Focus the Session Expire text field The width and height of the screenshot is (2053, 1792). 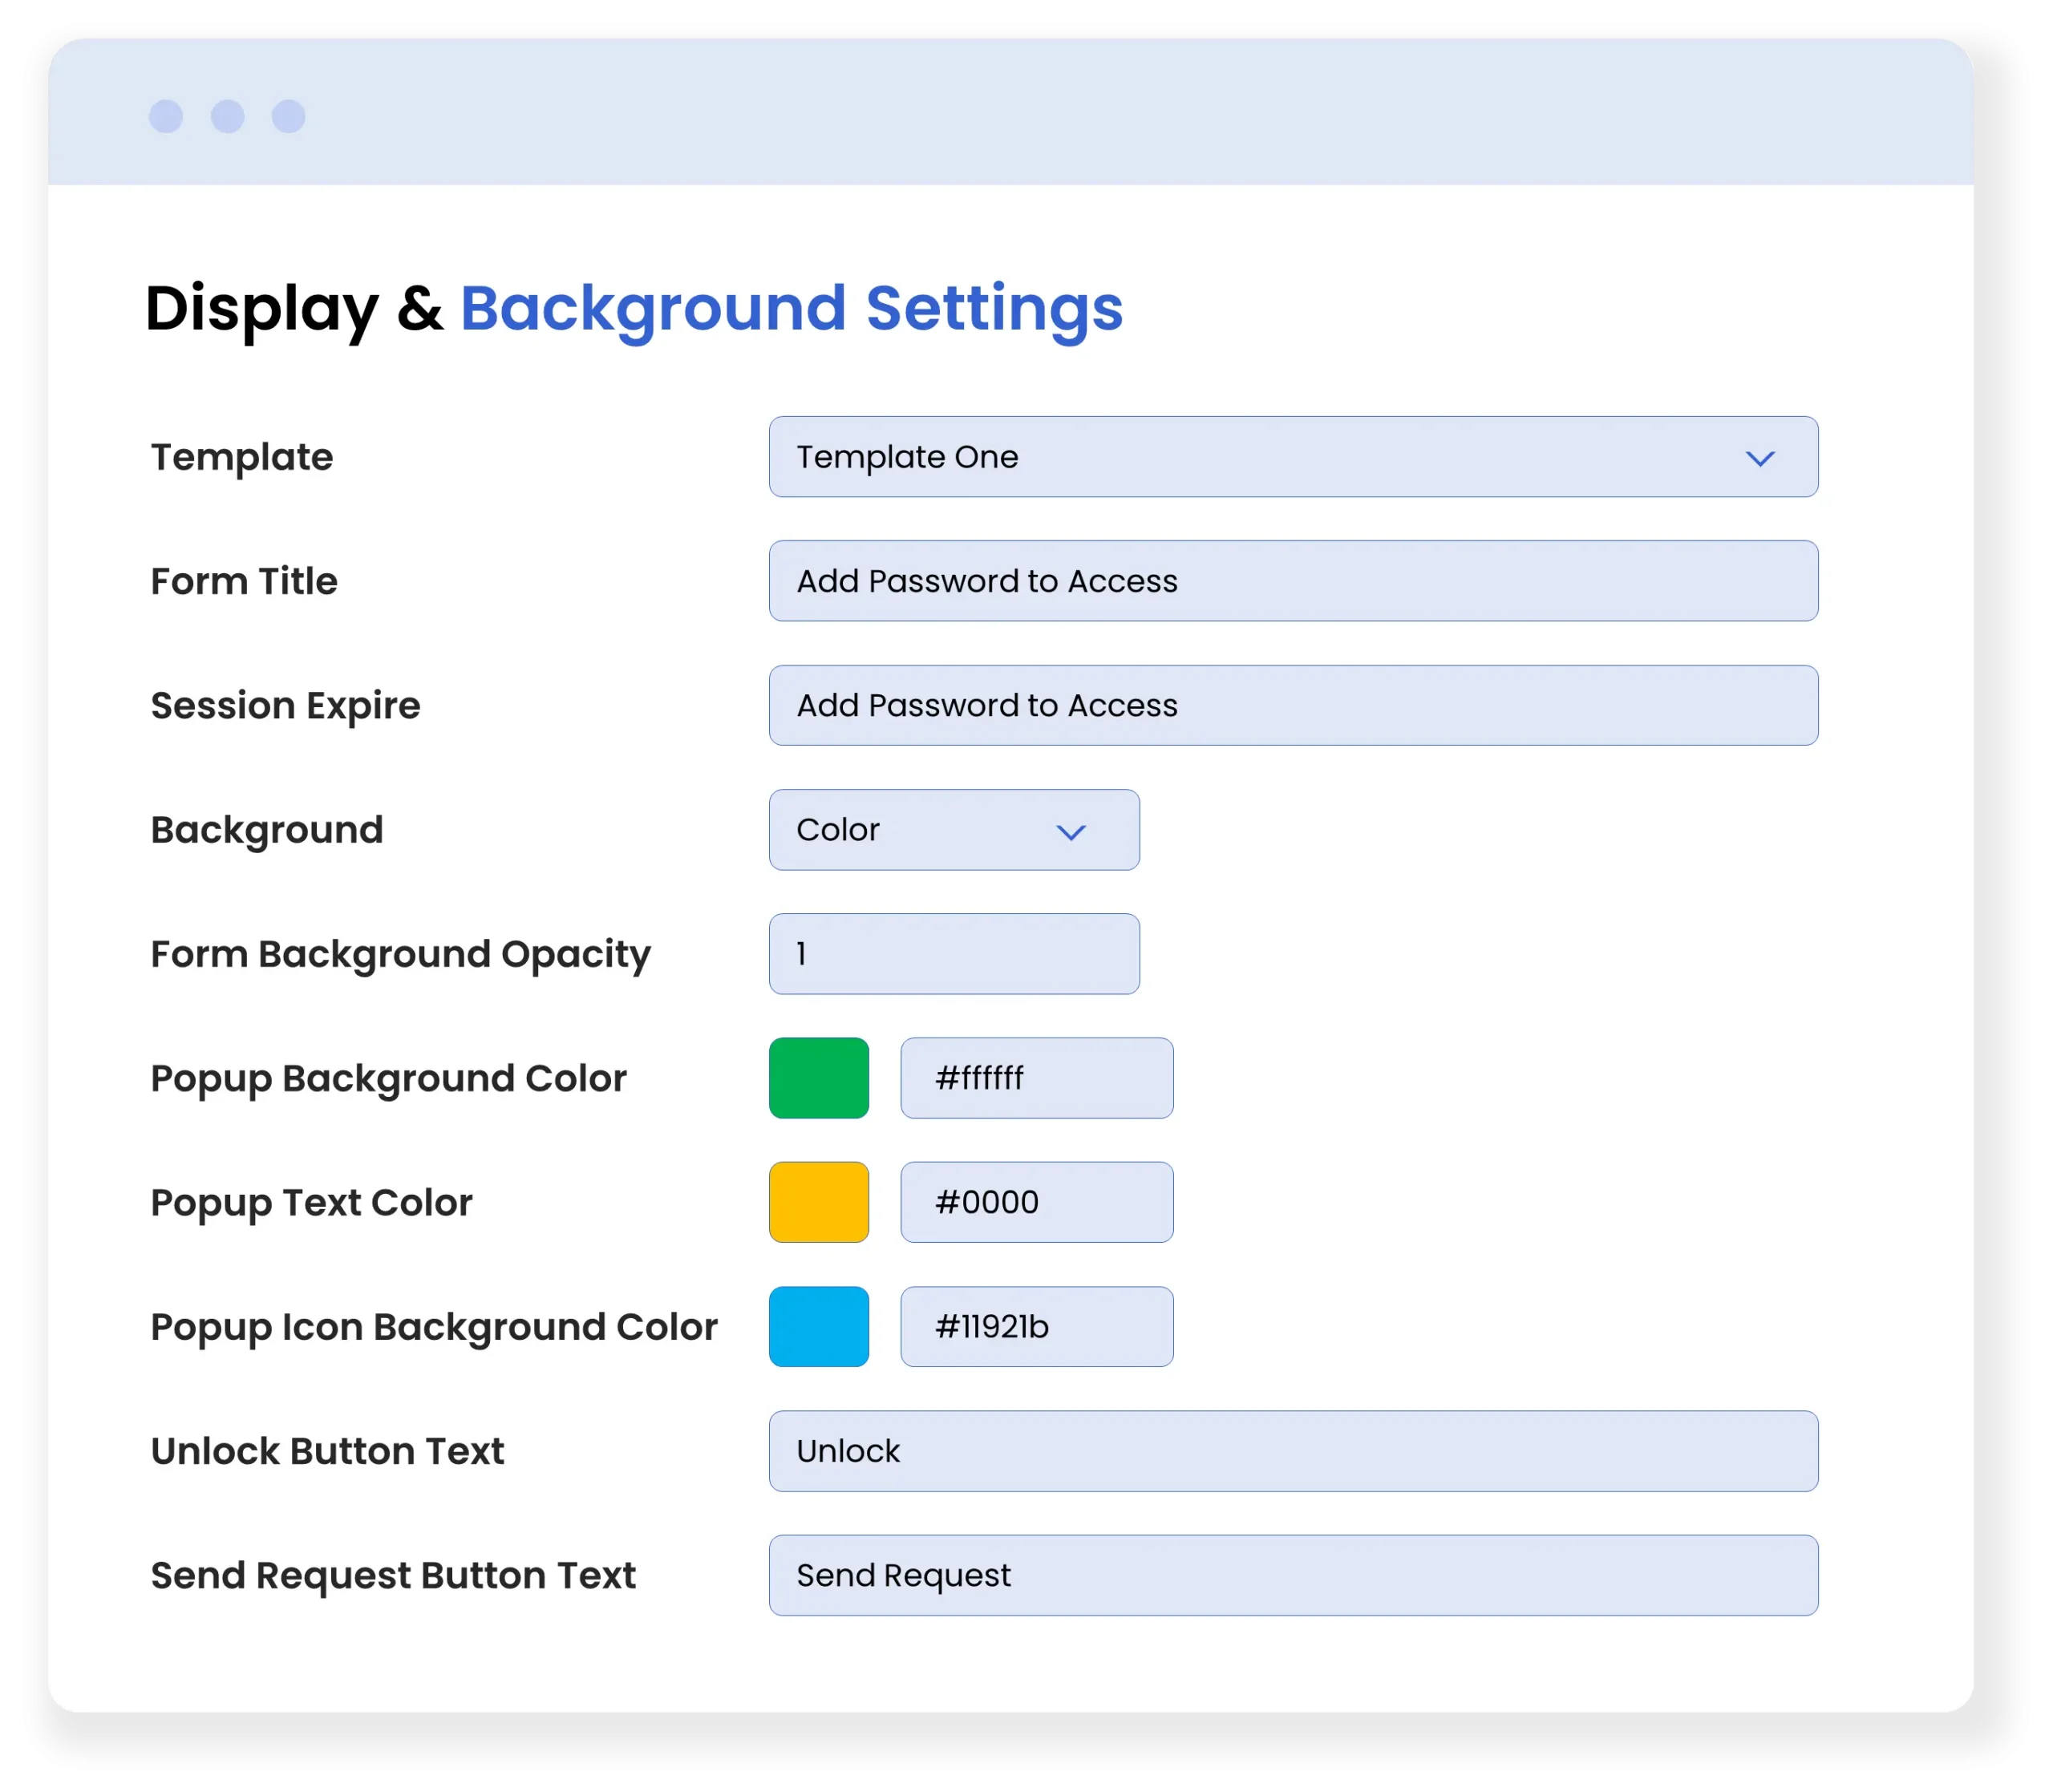(x=1292, y=705)
